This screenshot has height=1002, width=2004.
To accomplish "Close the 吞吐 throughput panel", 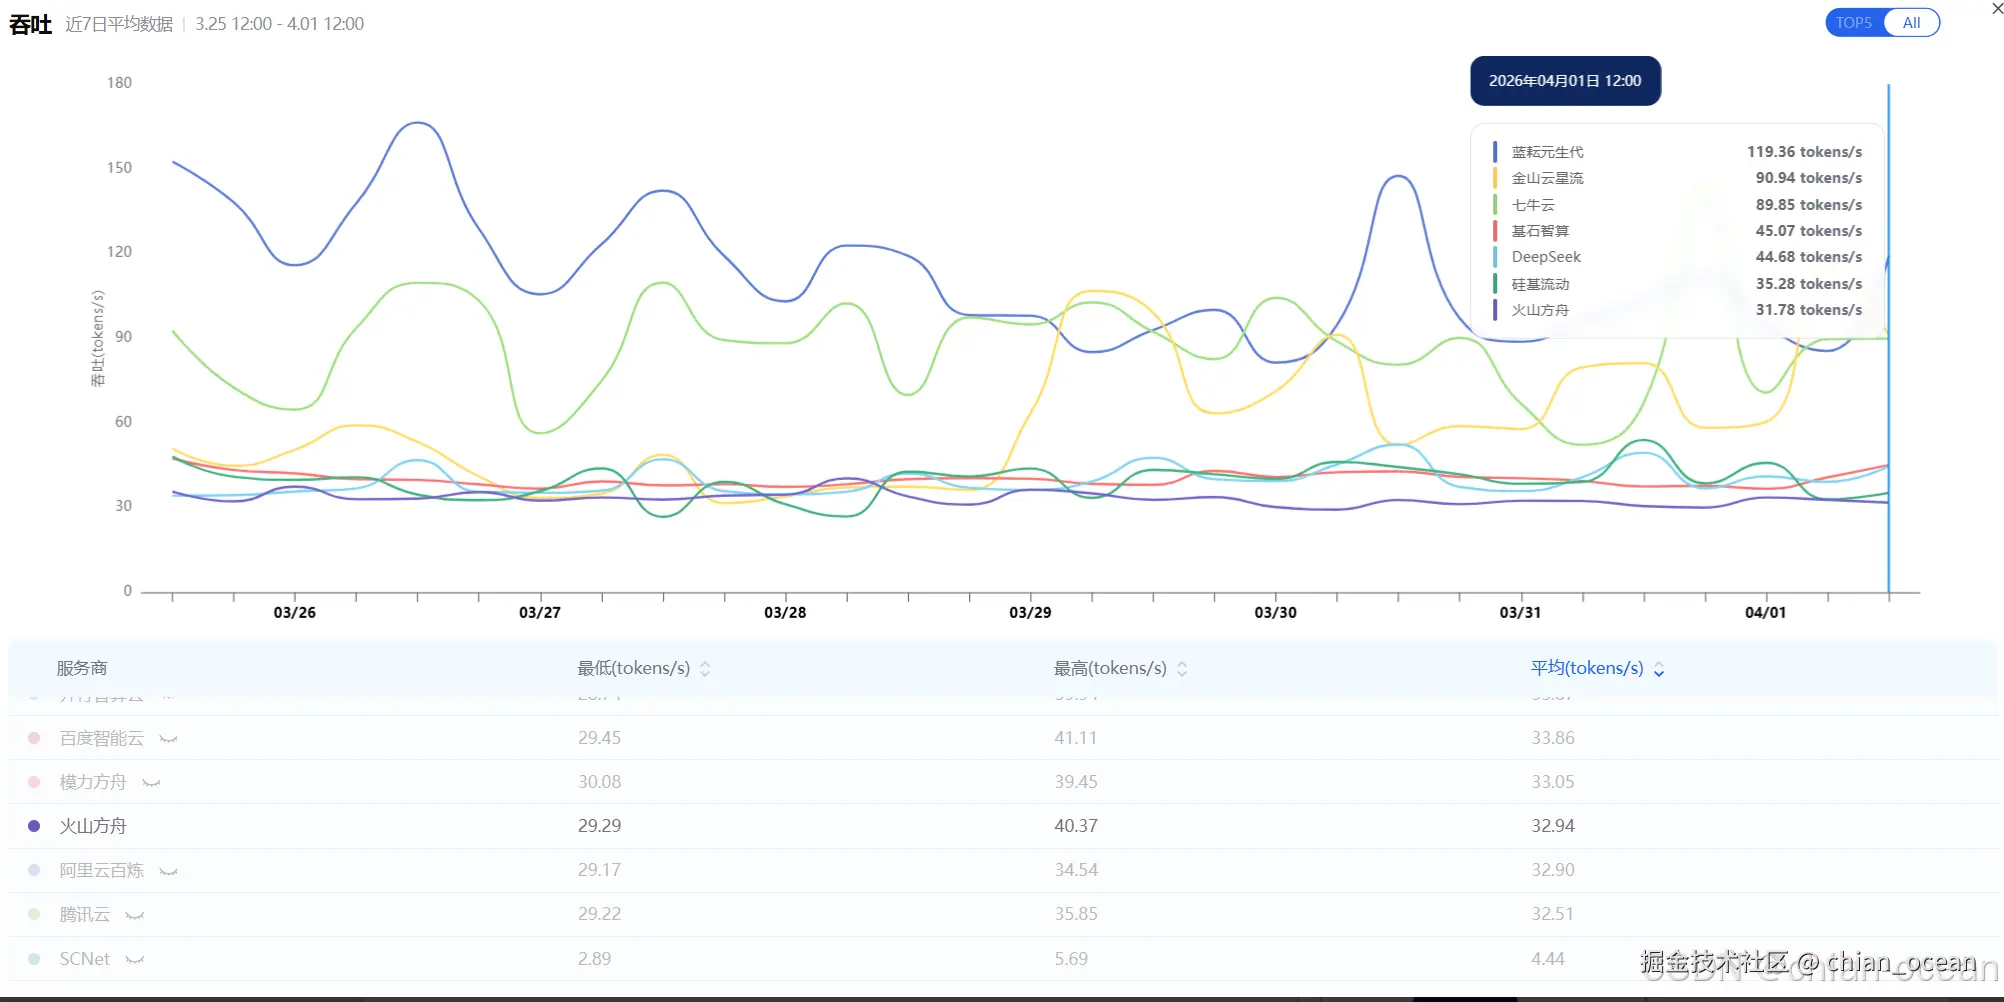I will click(x=1997, y=9).
